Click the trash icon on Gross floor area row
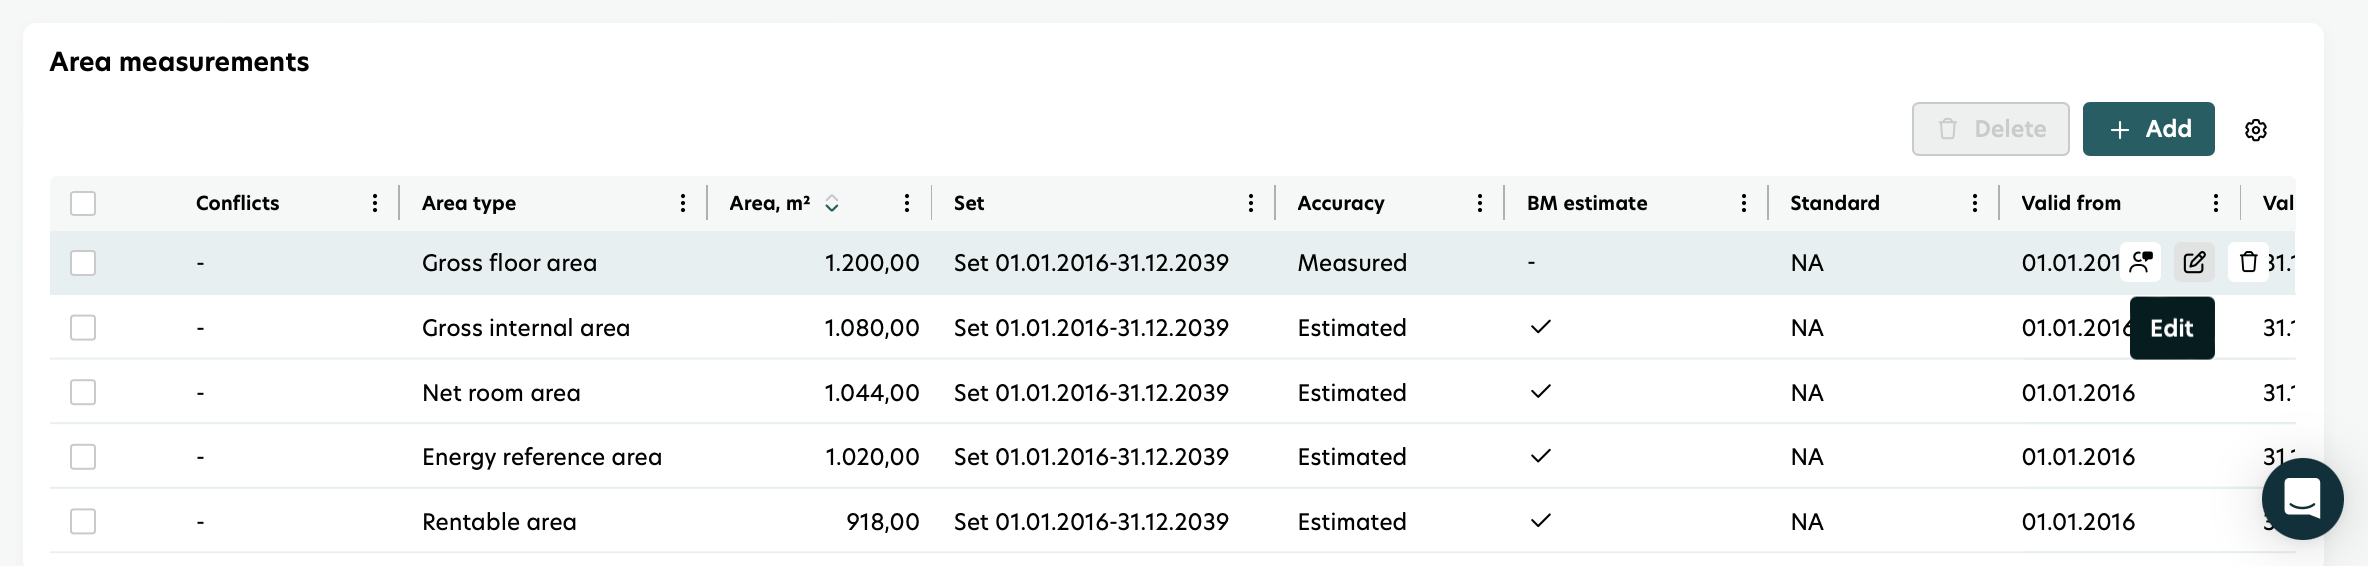The image size is (2368, 566). coord(2248,262)
